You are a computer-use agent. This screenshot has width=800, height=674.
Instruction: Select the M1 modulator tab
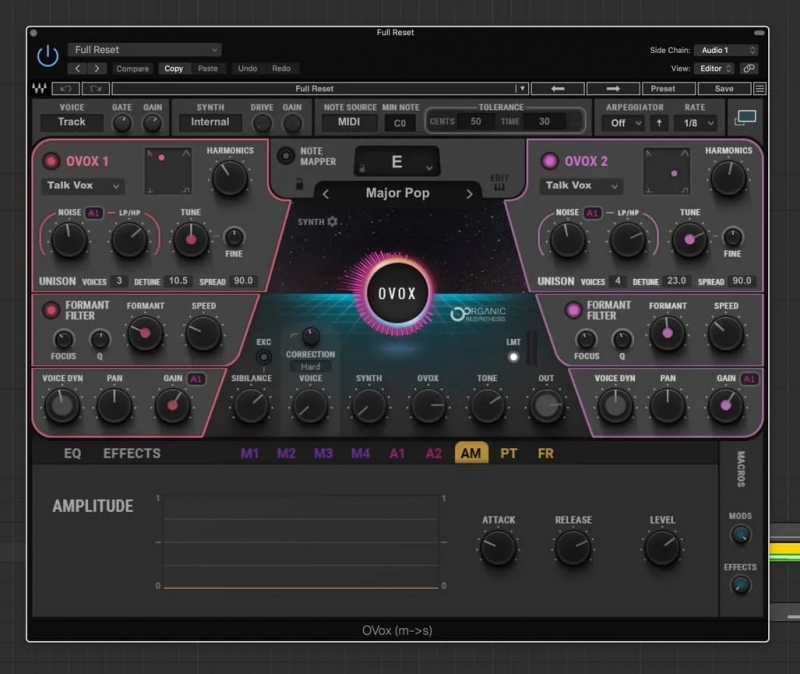point(249,454)
